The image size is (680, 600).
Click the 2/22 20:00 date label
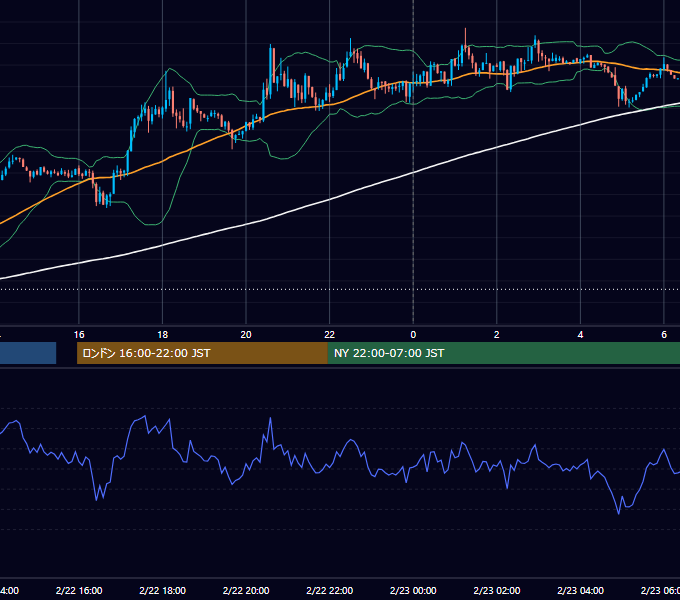(246, 590)
